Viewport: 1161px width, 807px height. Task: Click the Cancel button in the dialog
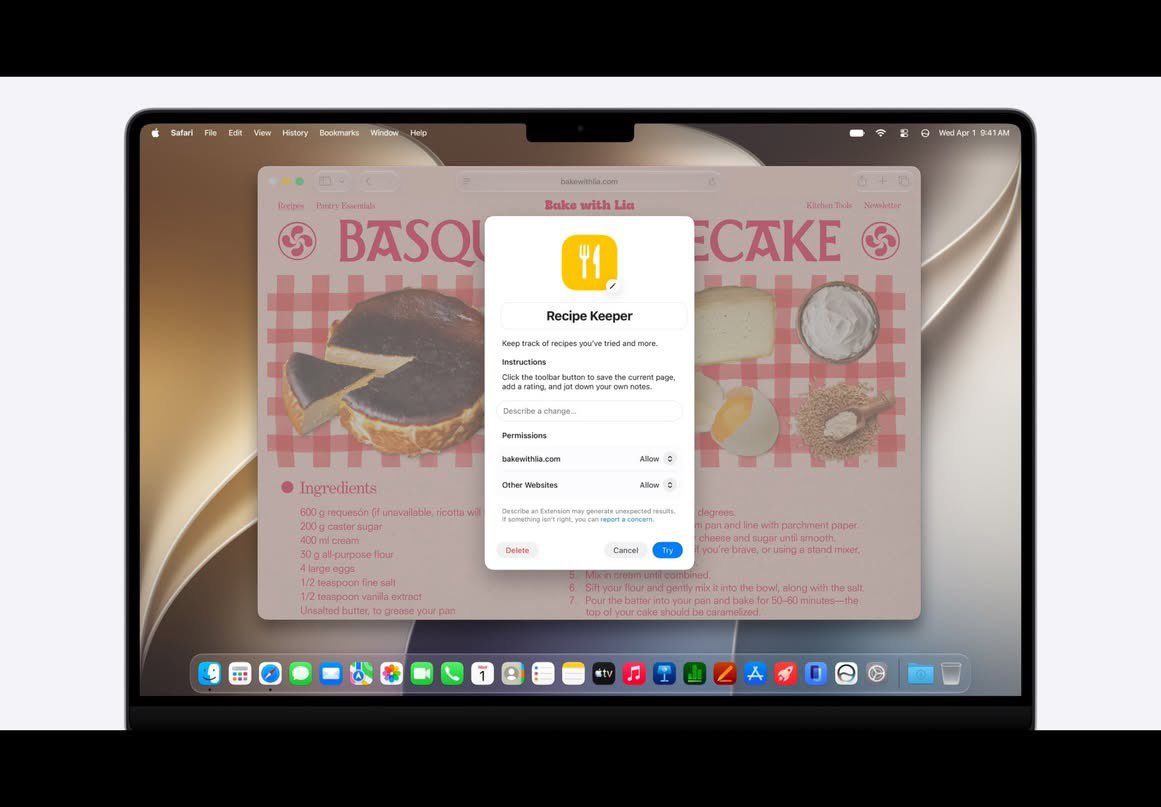click(626, 550)
